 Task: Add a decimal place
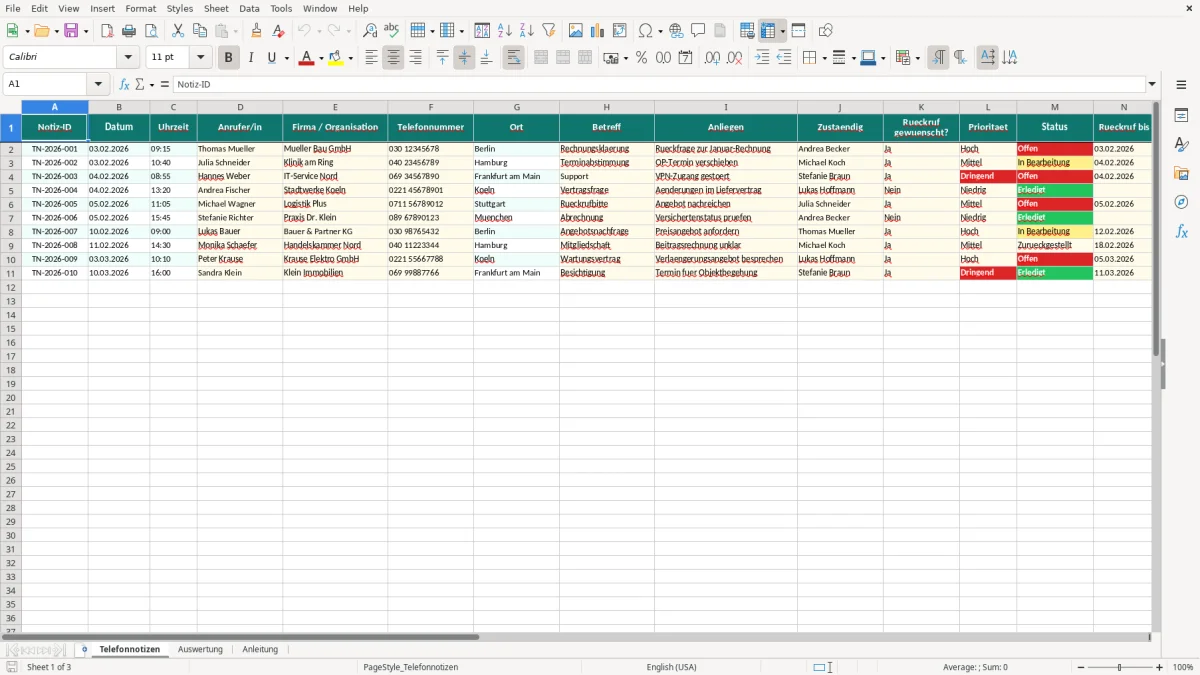click(x=712, y=58)
